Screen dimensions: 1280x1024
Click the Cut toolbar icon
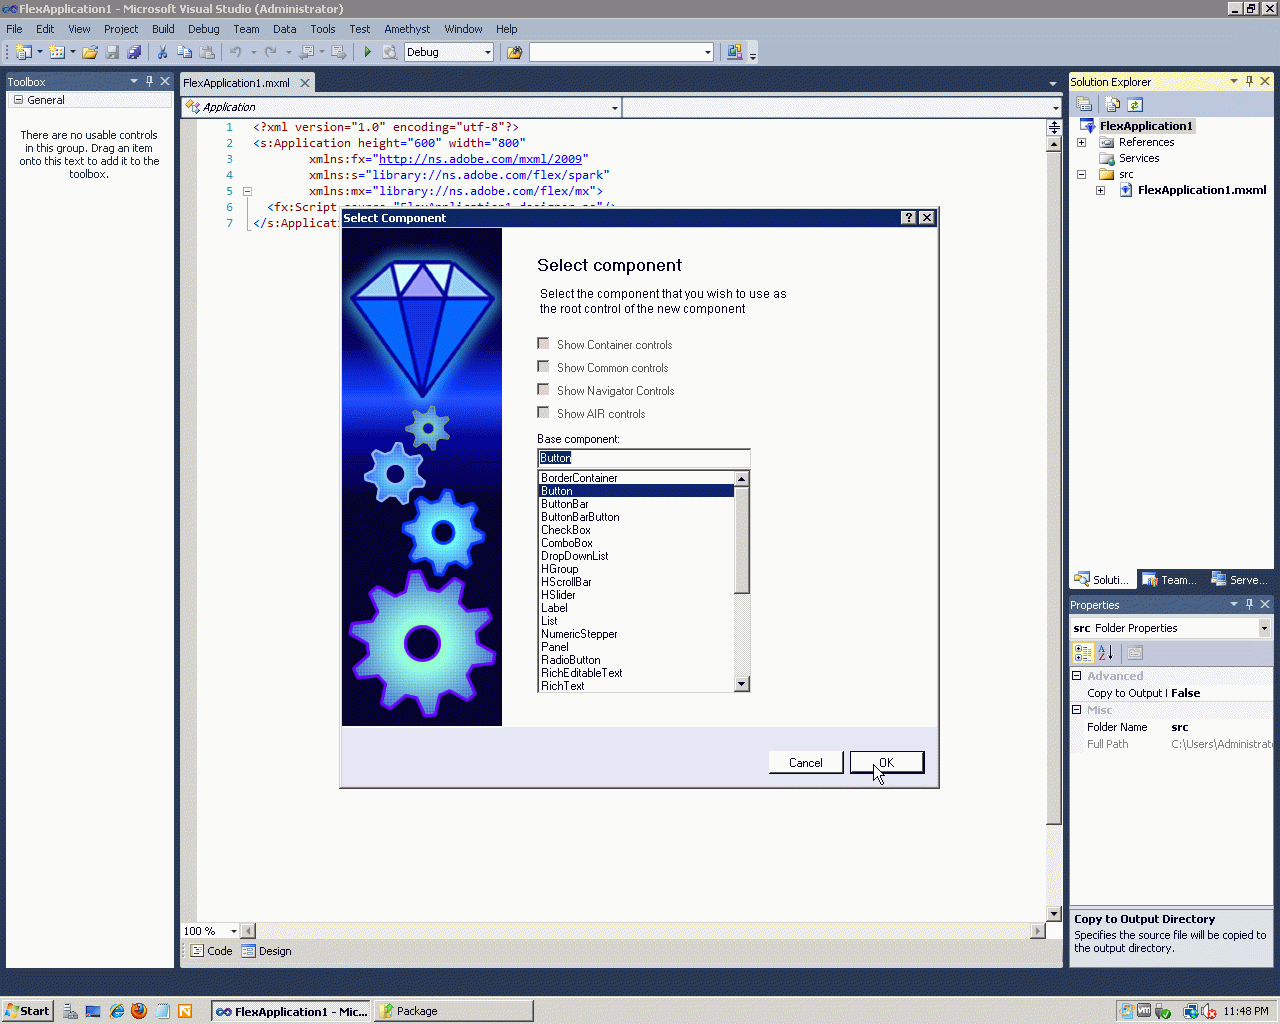162,52
